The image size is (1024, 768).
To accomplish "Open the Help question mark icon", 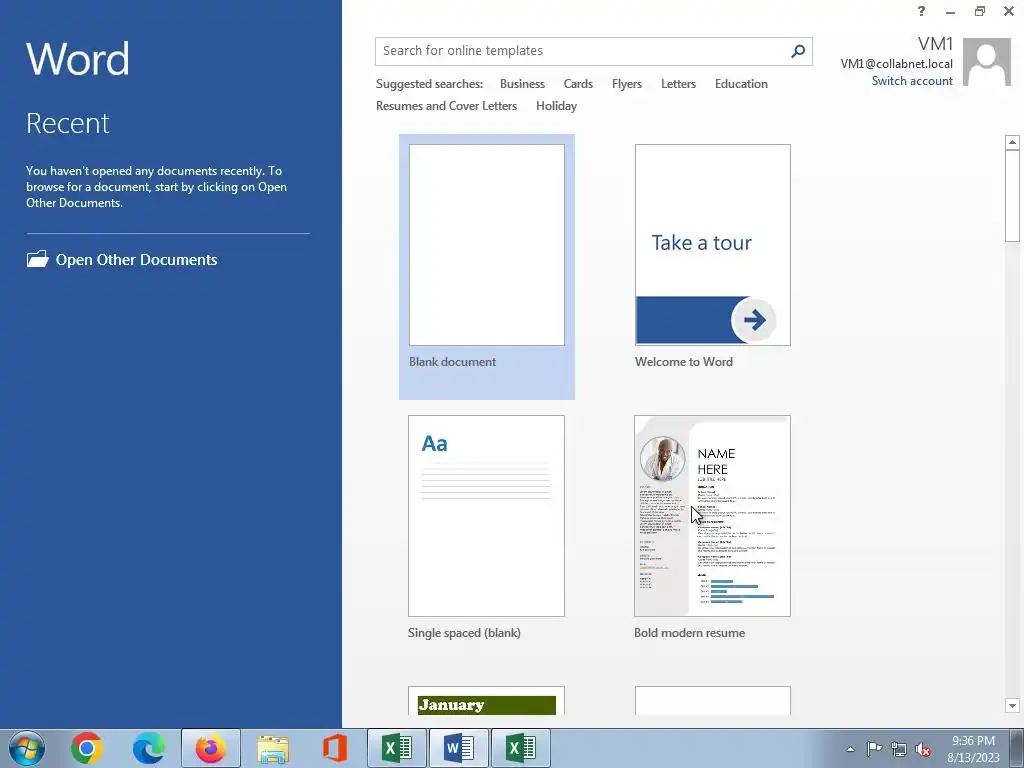I will point(921,11).
